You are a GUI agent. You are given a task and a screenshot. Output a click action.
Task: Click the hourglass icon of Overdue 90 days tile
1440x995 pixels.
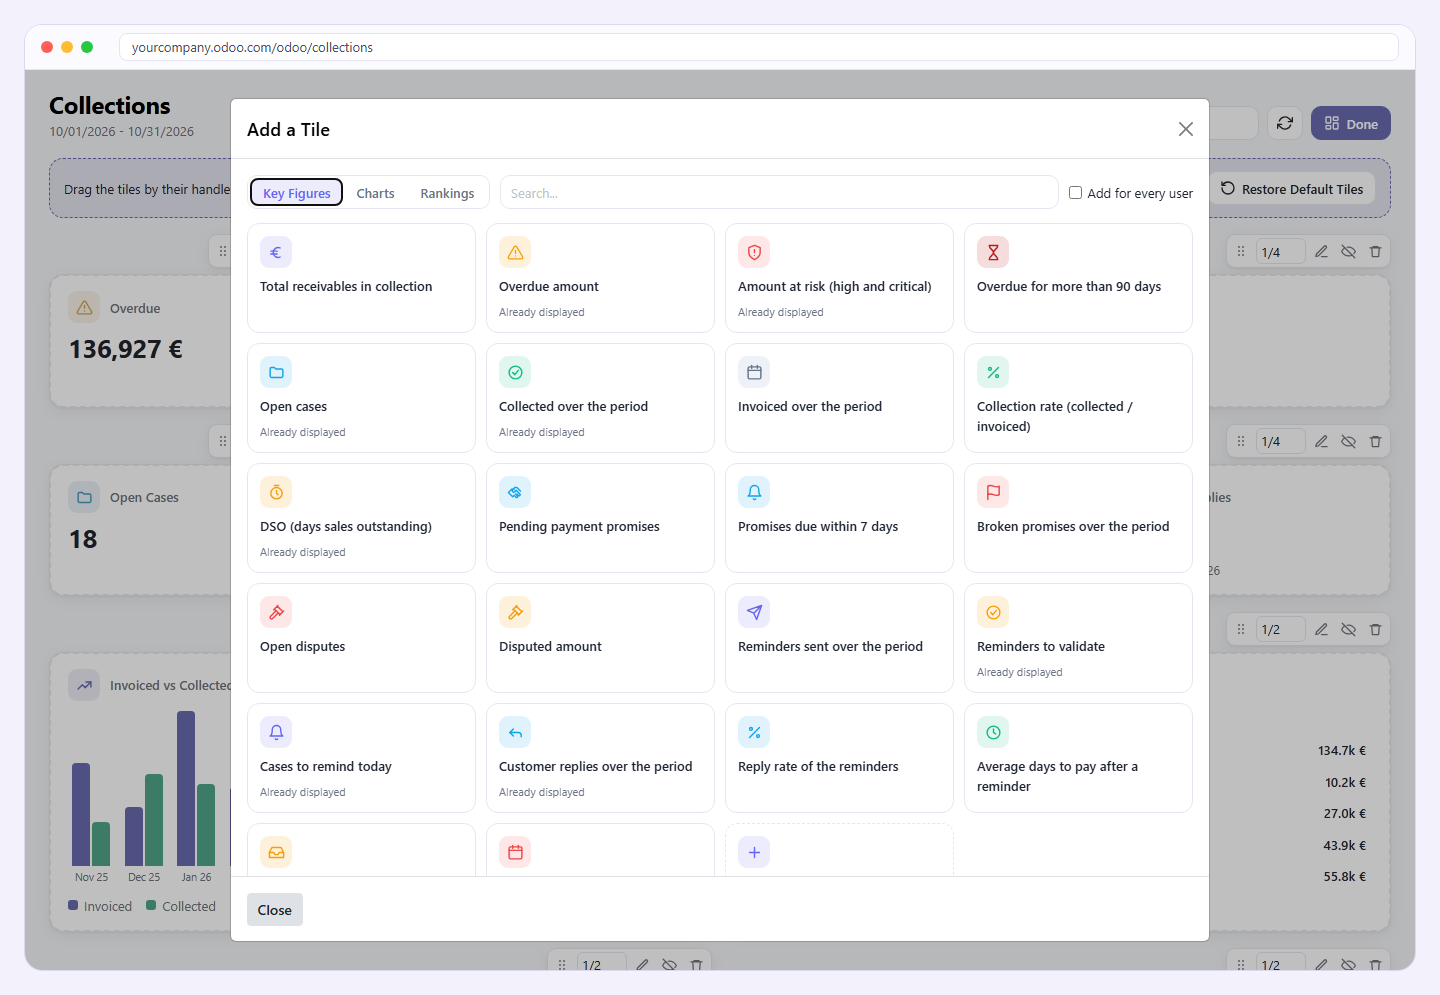coord(993,252)
